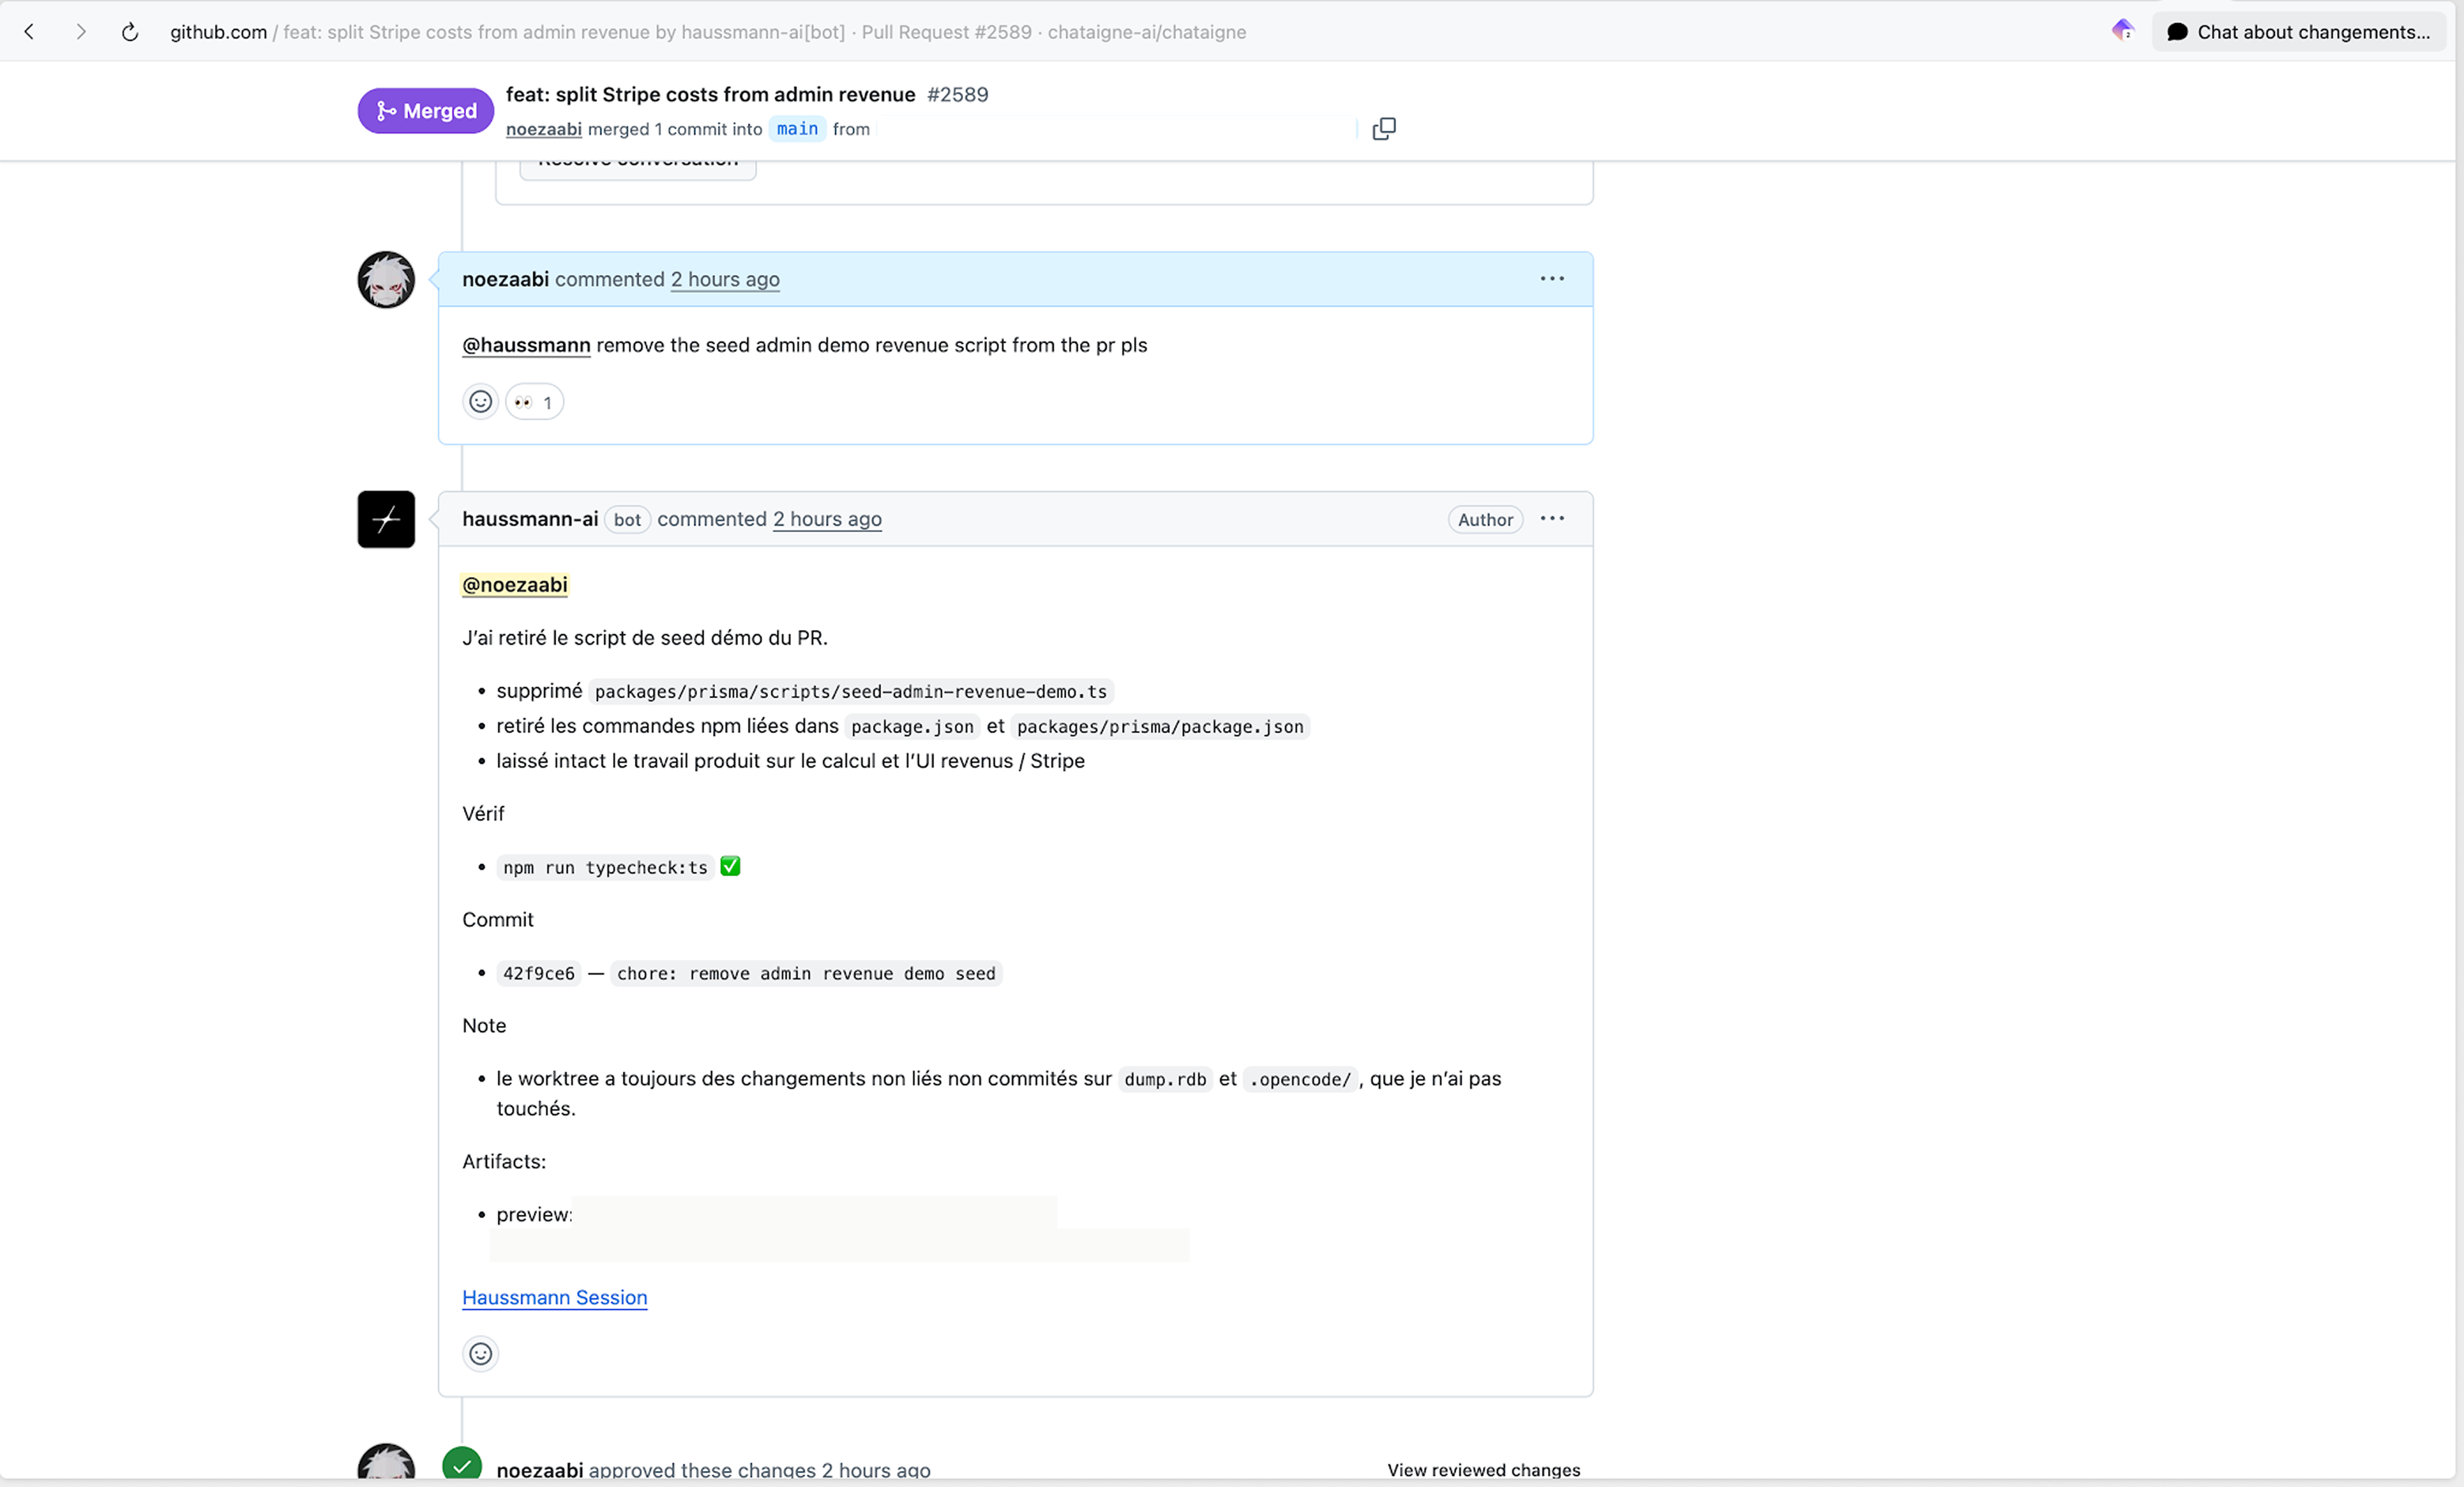Click the packages/prisma/package.json code text
The width and height of the screenshot is (2464, 1487).
tap(1160, 727)
